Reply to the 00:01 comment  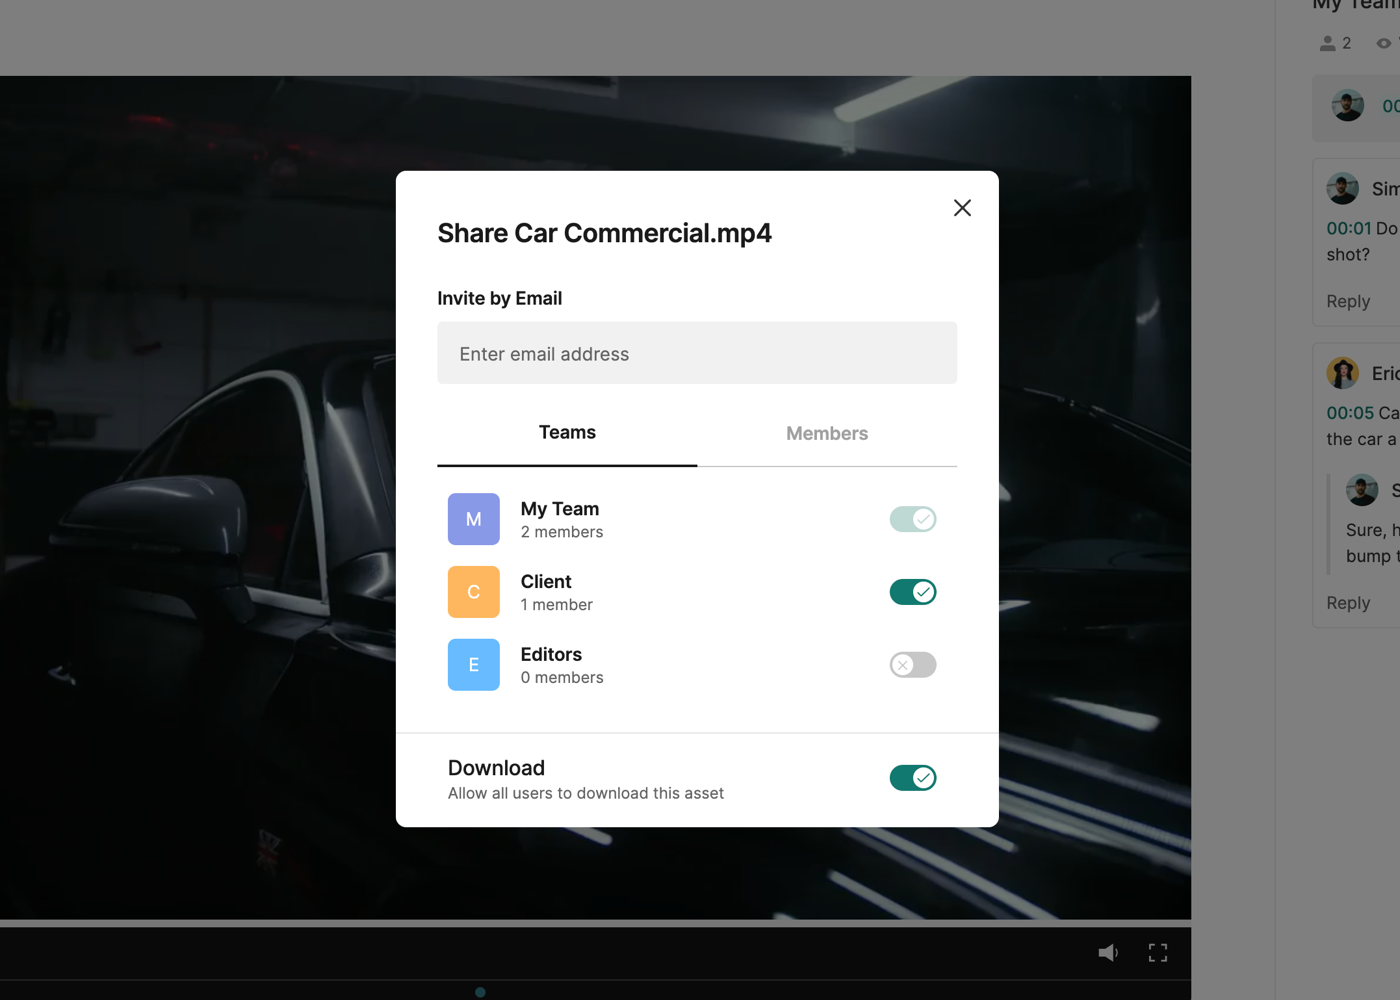coord(1348,301)
